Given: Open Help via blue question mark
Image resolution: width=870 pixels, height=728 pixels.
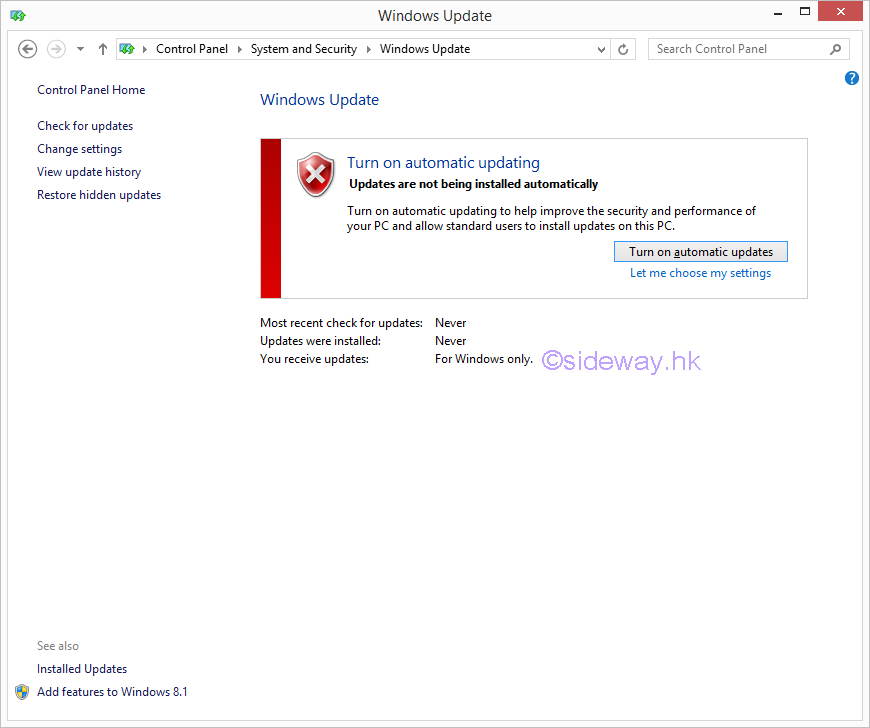Looking at the screenshot, I should (x=852, y=78).
